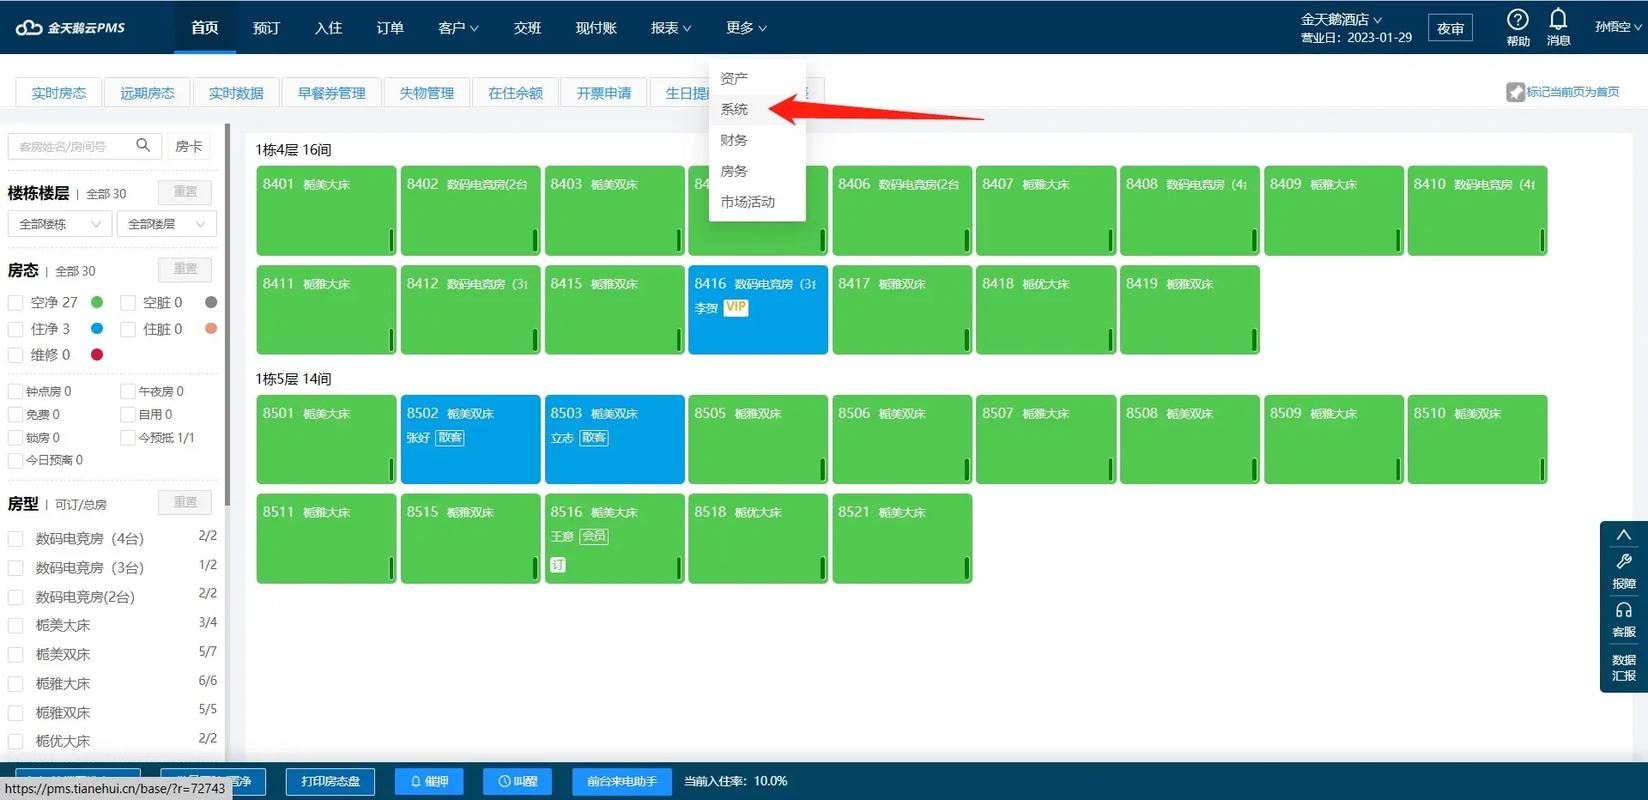Viewport: 1648px width, 800px height.
Task: Open the 报表 dropdown in the top navigation
Action: pyautogui.click(x=671, y=28)
